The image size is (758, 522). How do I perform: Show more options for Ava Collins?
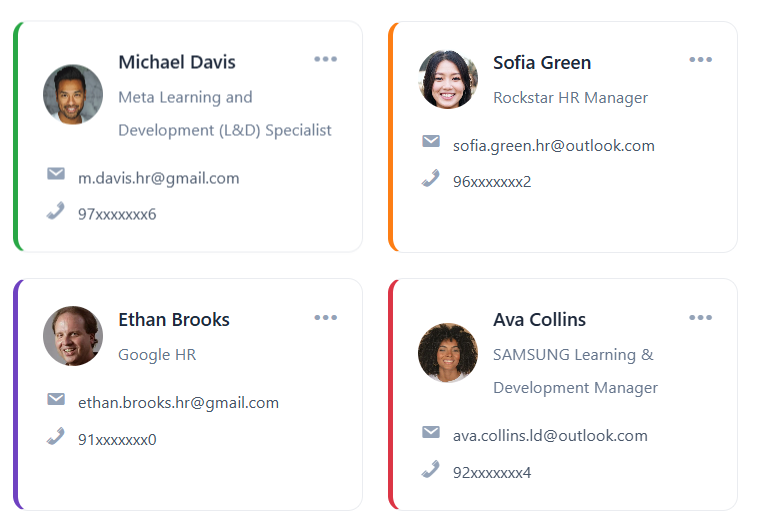[700, 318]
